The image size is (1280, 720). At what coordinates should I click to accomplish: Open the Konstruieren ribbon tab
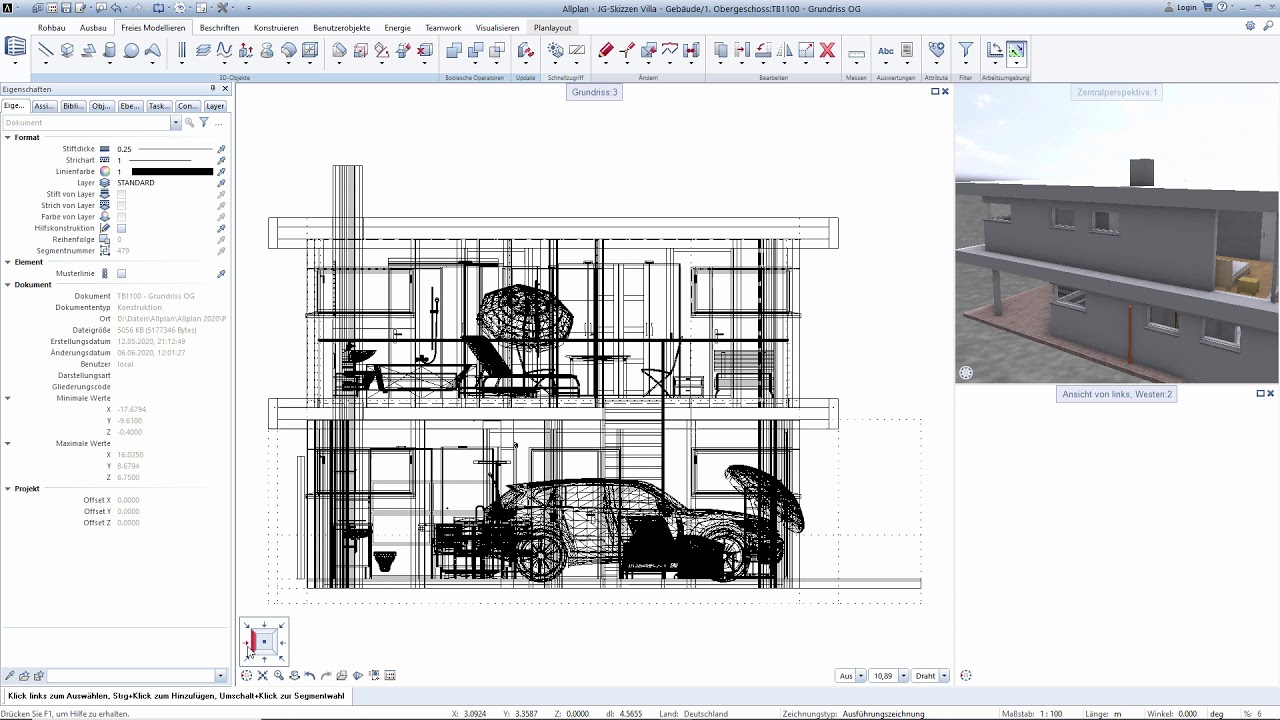276,28
